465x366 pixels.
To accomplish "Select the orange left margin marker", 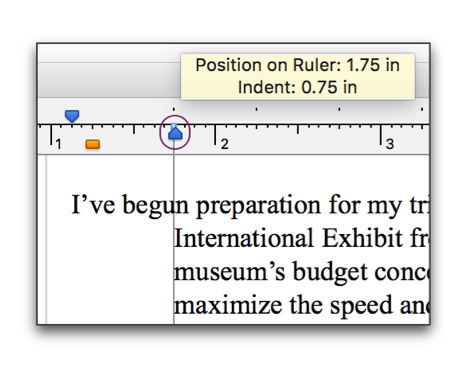I will click(x=93, y=144).
